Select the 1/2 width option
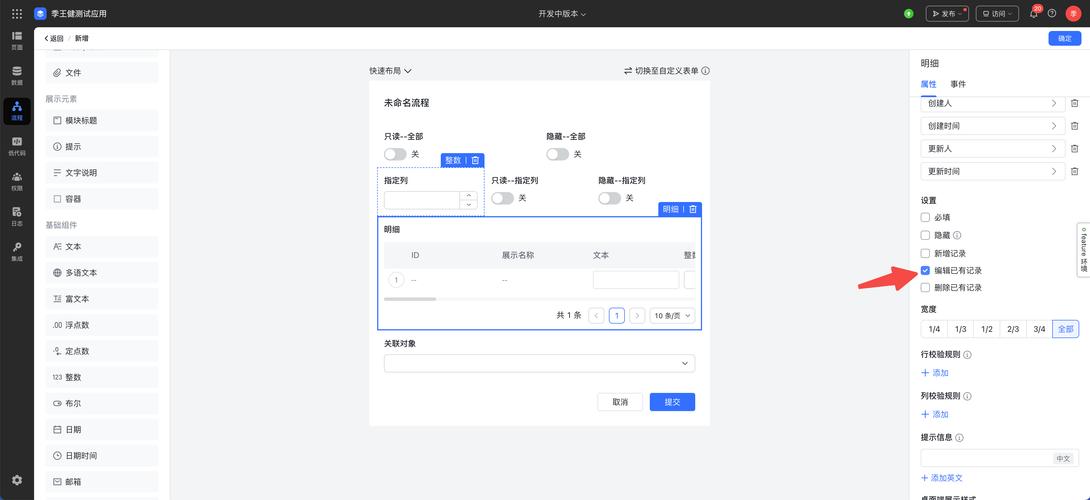The height and width of the screenshot is (500, 1090). pyautogui.click(x=986, y=329)
